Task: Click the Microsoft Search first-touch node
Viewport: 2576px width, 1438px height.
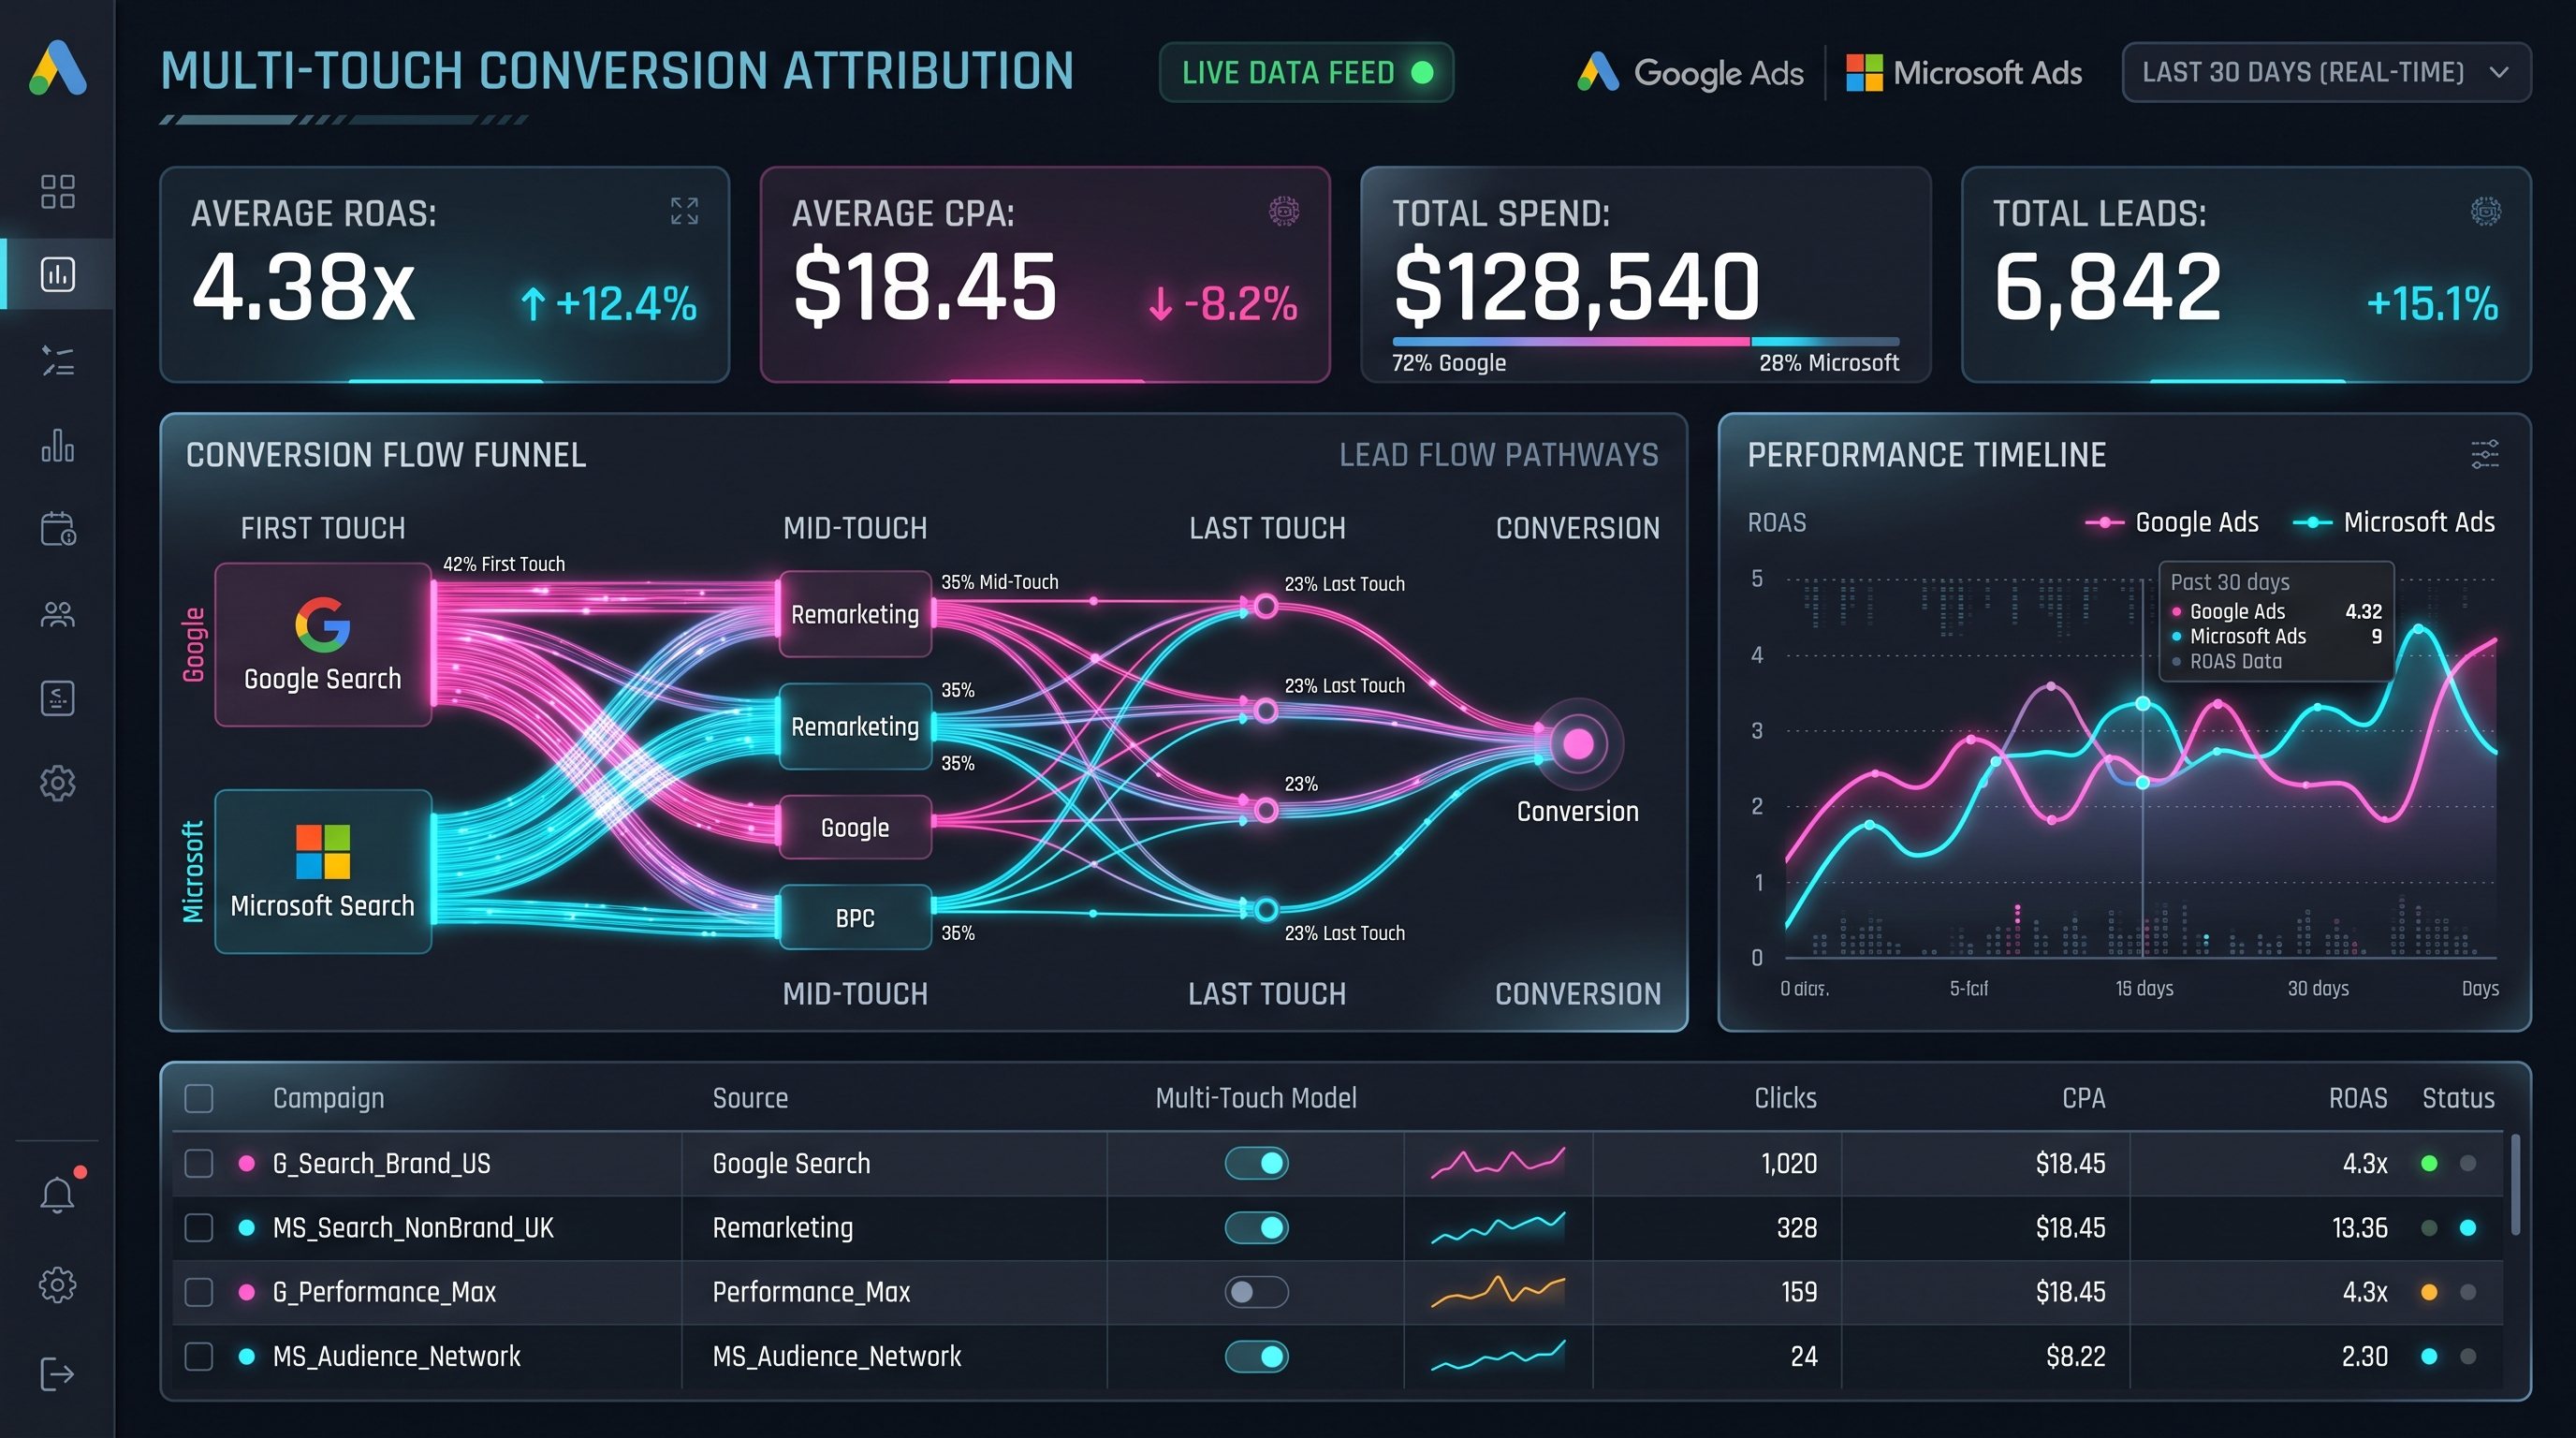Action: click(323, 871)
